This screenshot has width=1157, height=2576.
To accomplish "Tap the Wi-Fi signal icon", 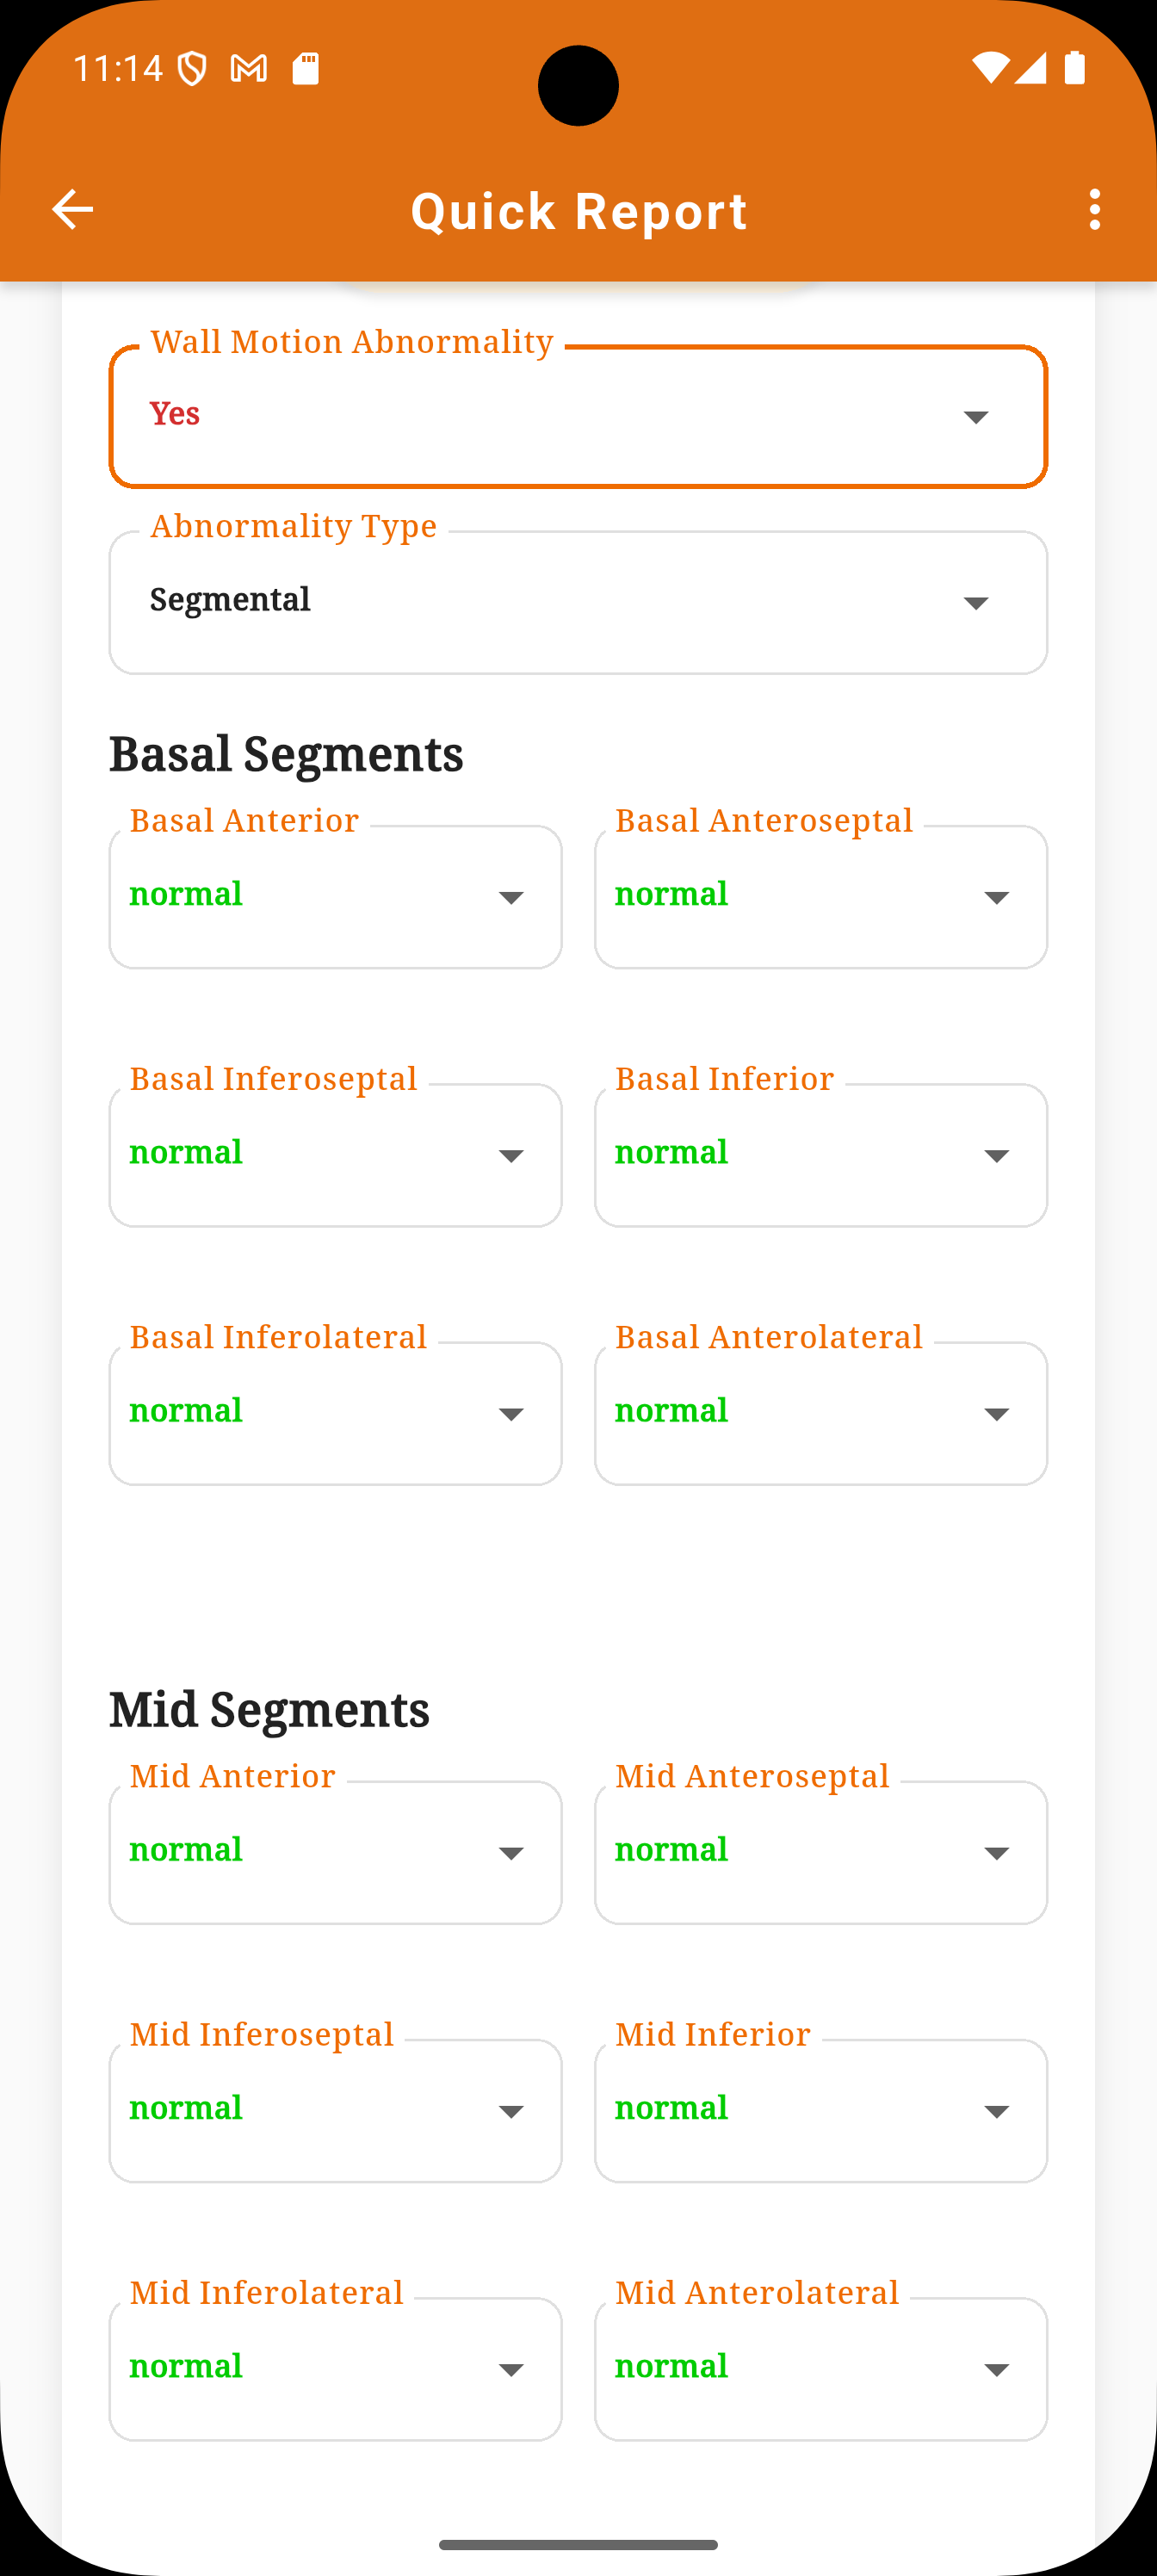I will click(x=990, y=68).
